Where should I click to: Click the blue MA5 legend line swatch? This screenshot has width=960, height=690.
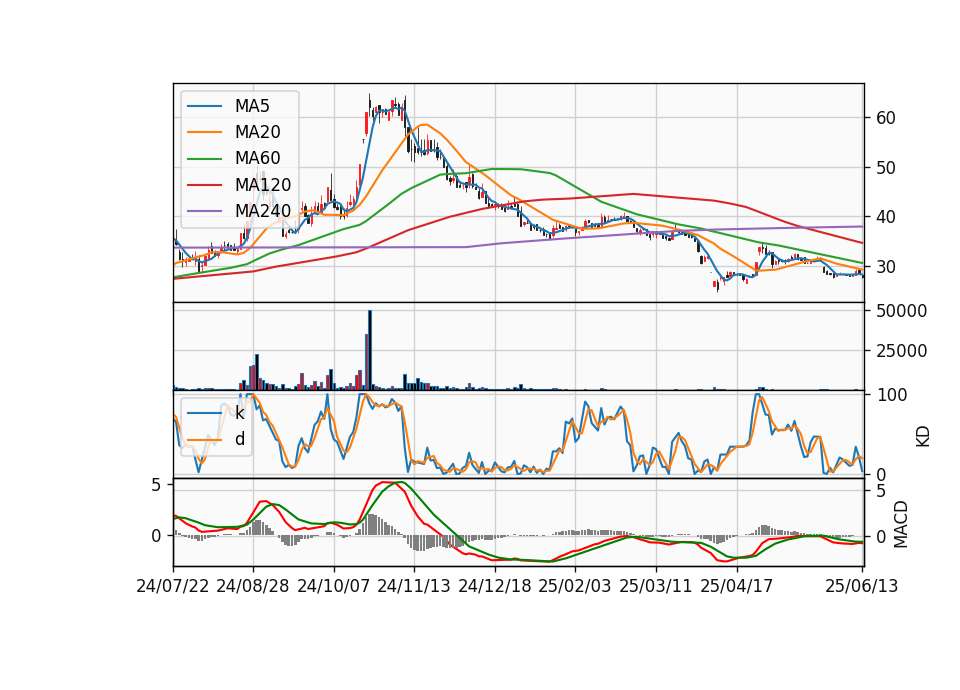click(x=204, y=107)
